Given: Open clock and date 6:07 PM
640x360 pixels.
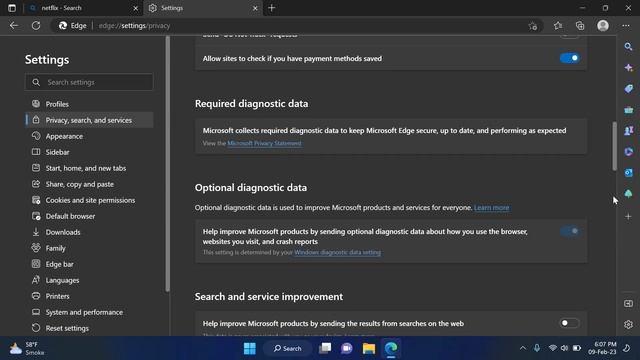Looking at the screenshot, I should point(602,348).
